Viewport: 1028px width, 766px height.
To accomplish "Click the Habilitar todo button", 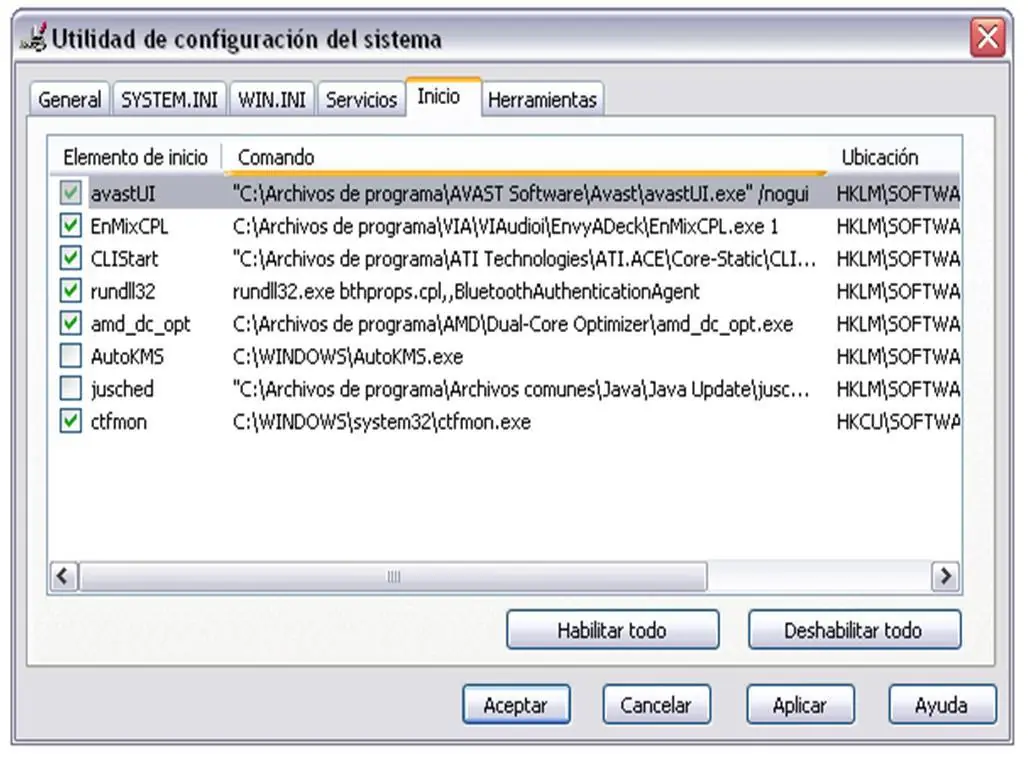I will 612,630.
